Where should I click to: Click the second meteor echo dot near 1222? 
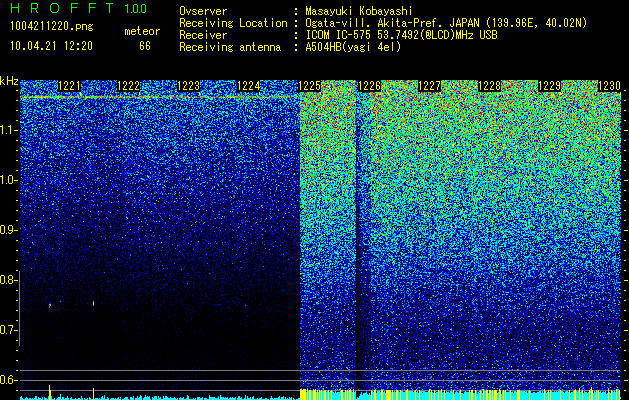[x=93, y=303]
